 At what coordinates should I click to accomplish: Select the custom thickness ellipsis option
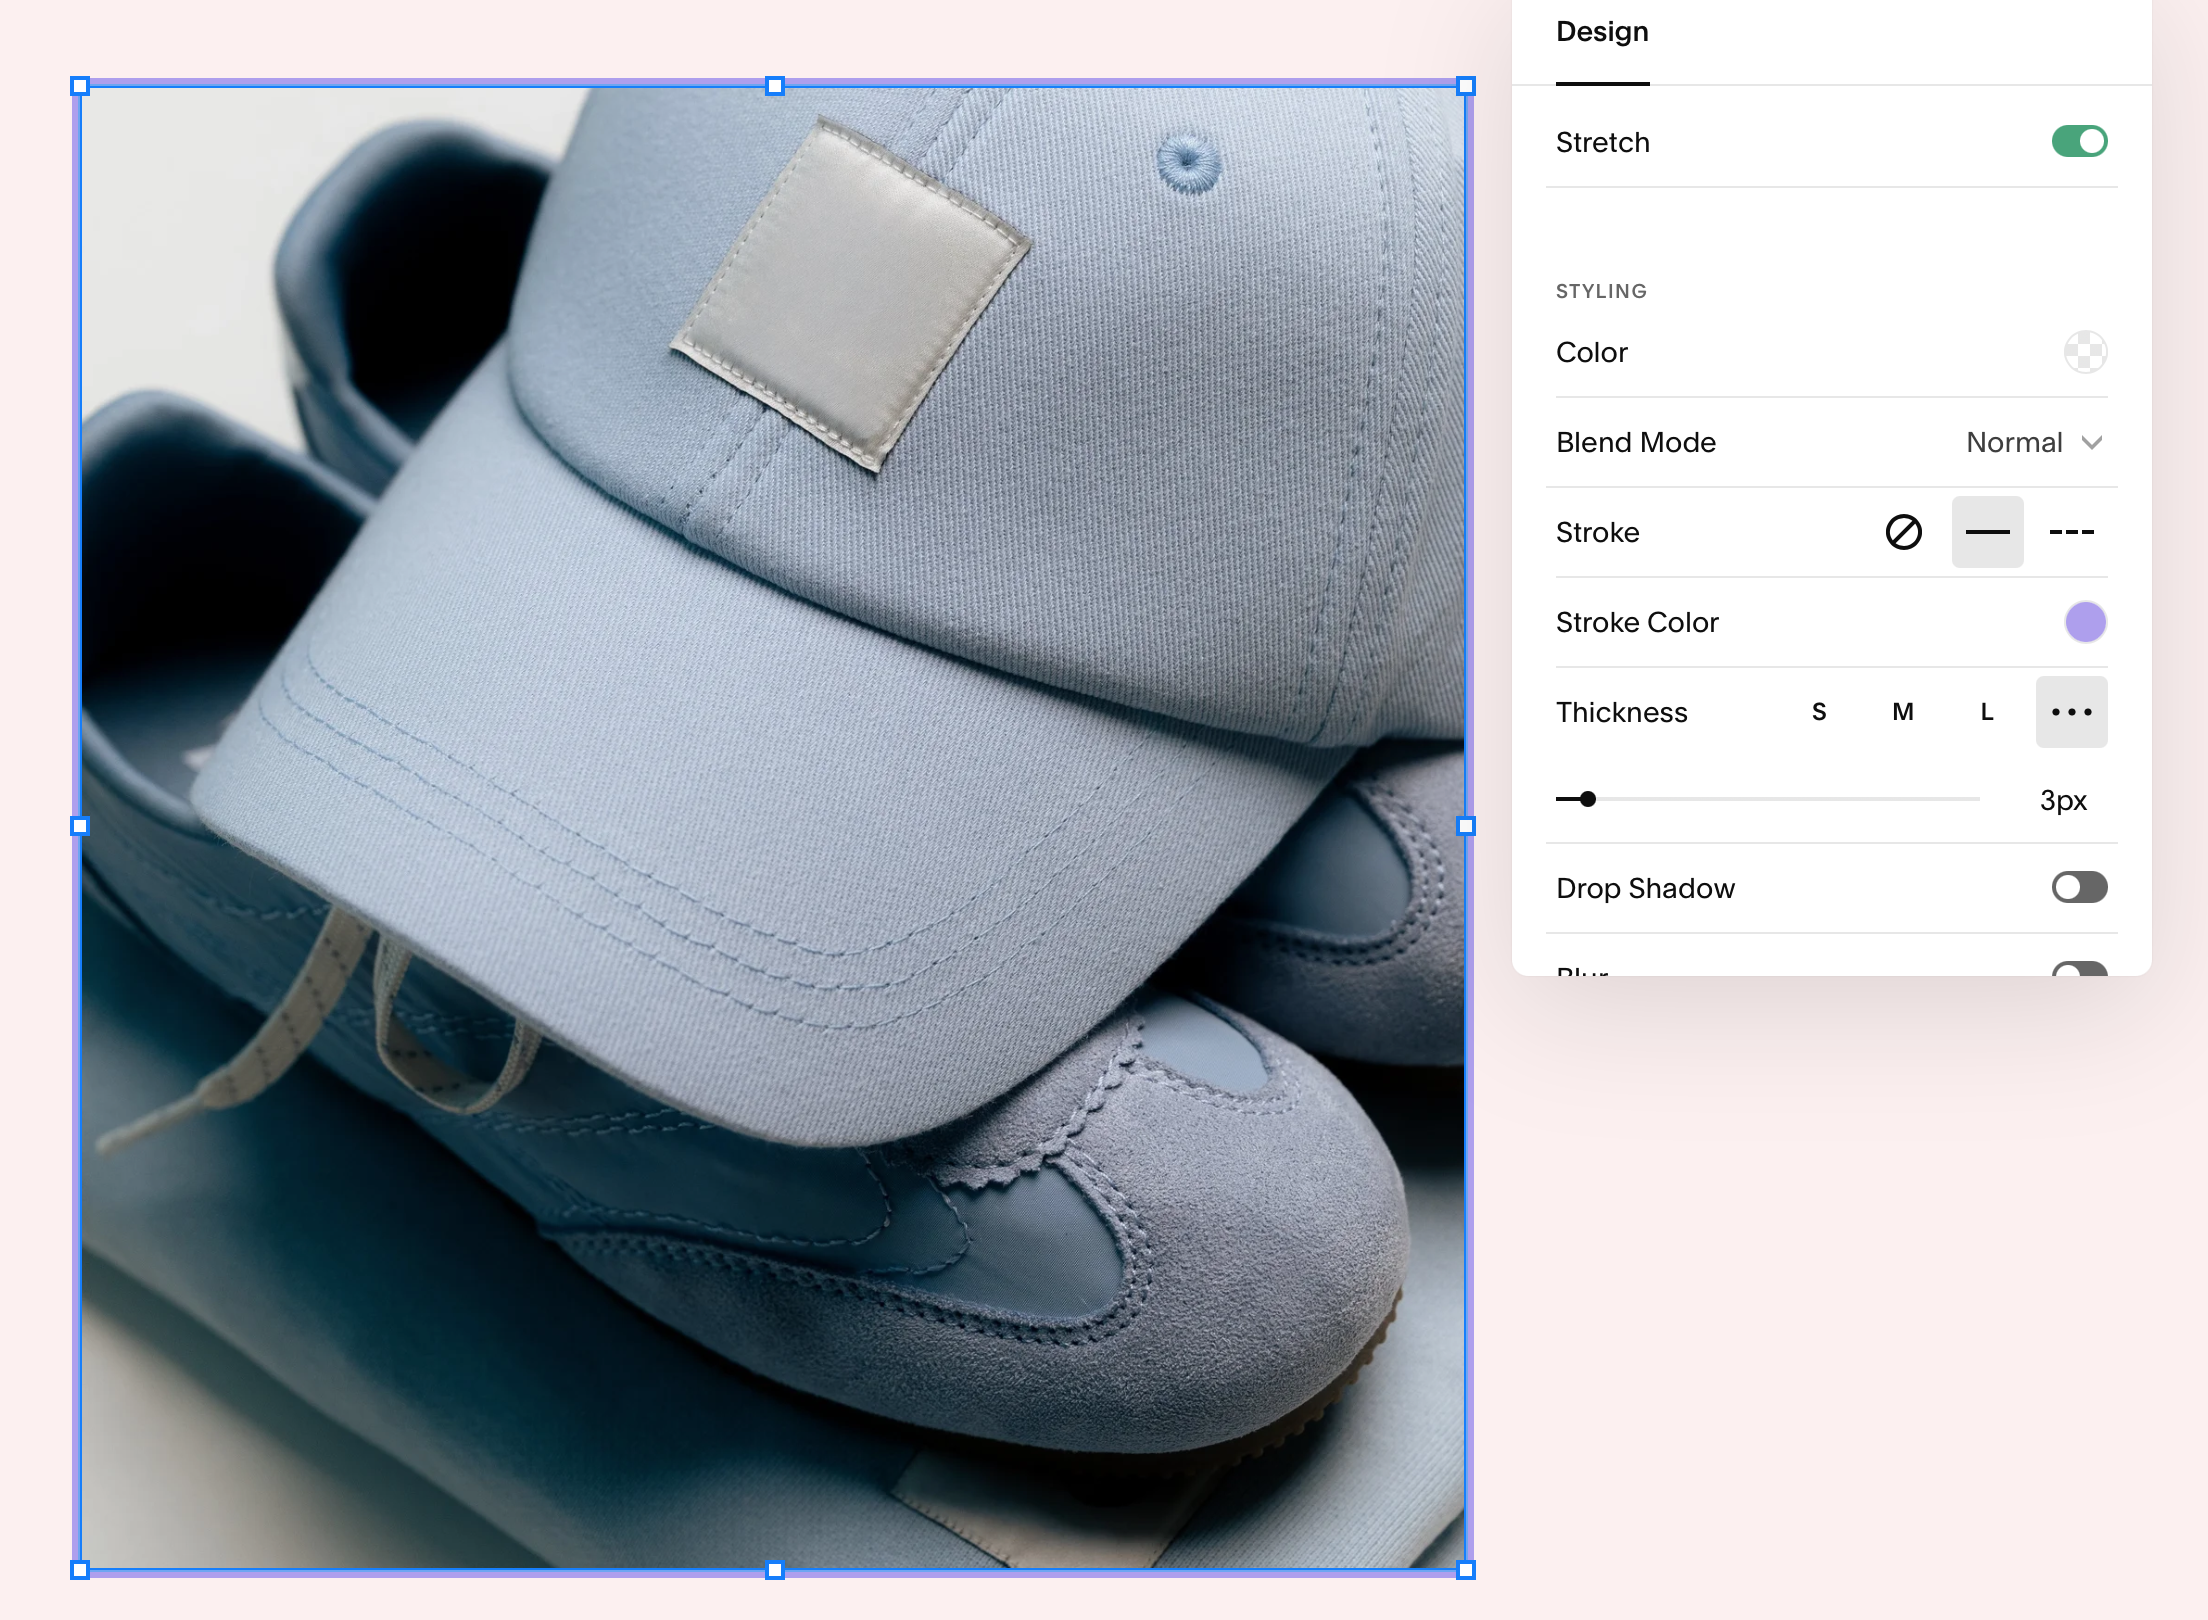click(2071, 712)
